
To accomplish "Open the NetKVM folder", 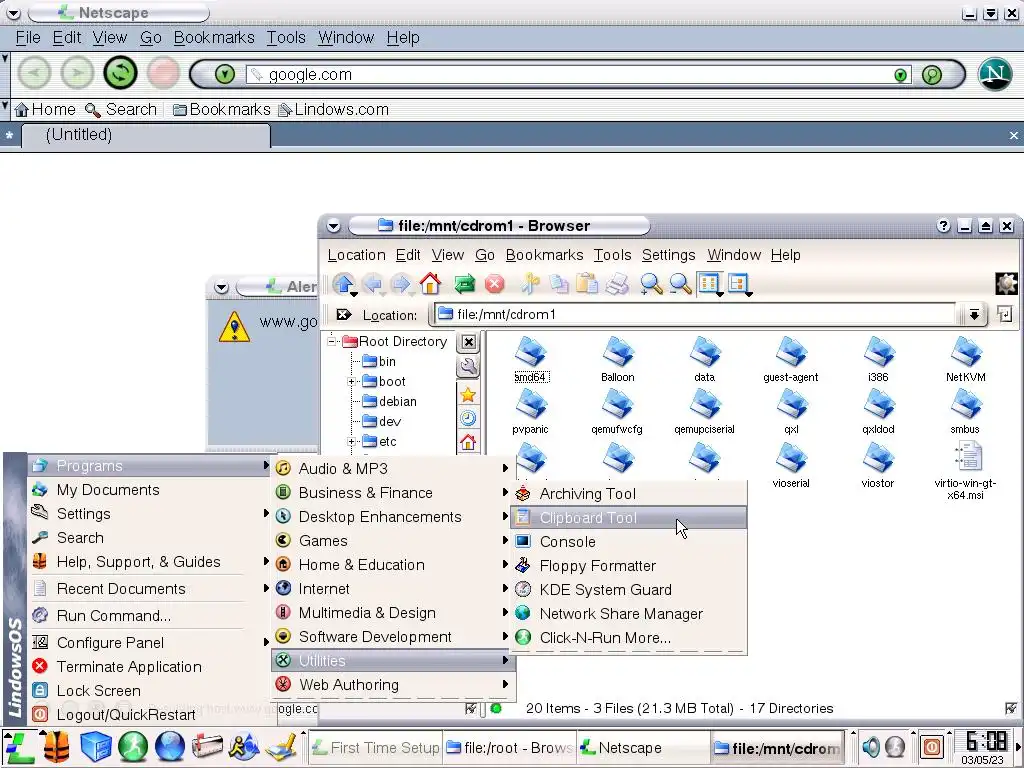I will click(966, 360).
